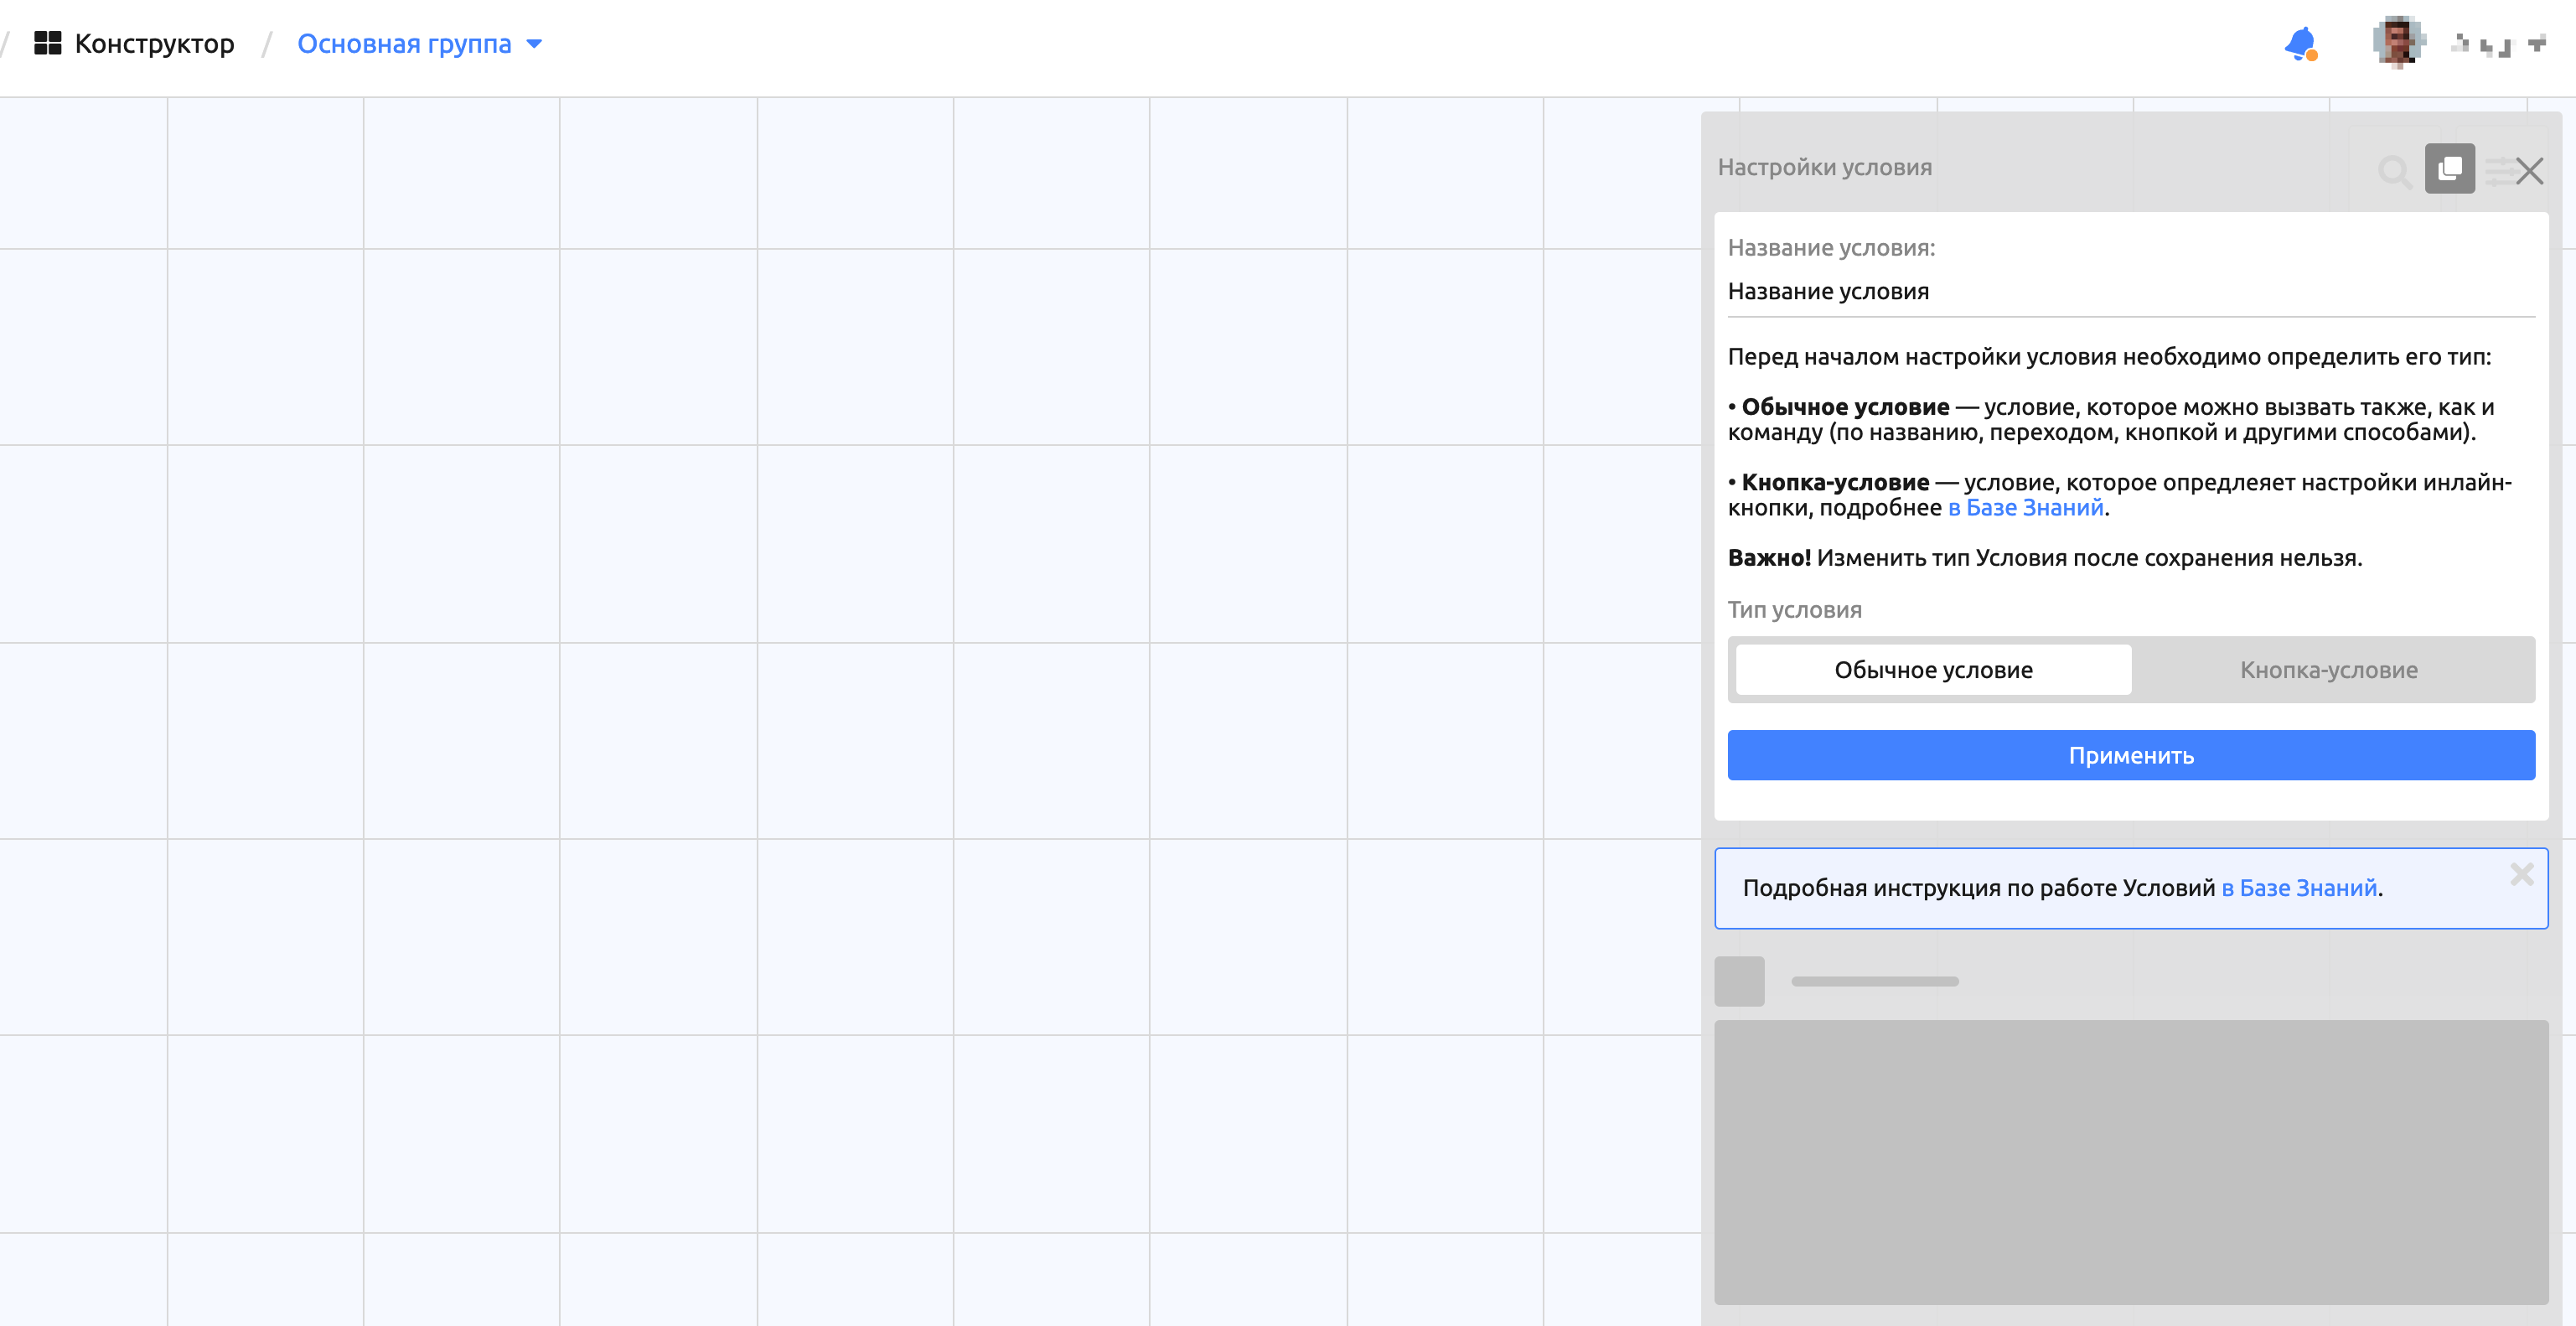The image size is (2576, 1326).
Task: Dismiss the Подробная инструкция notice
Action: 2521,874
